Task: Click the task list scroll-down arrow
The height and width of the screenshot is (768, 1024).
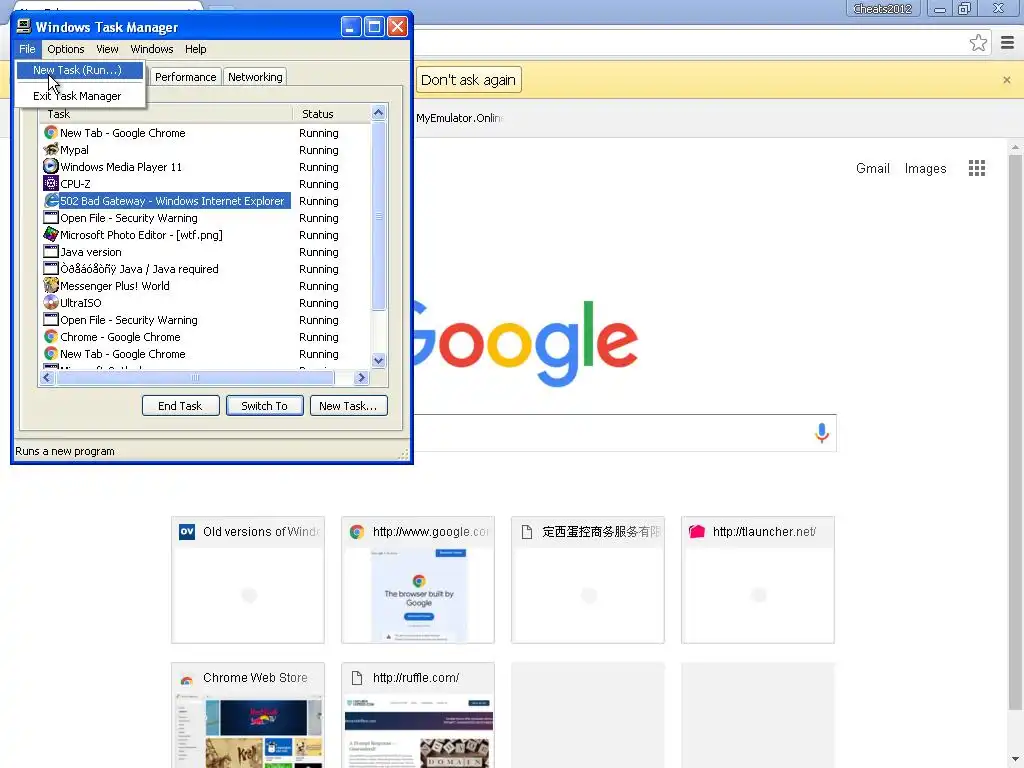Action: 379,360
